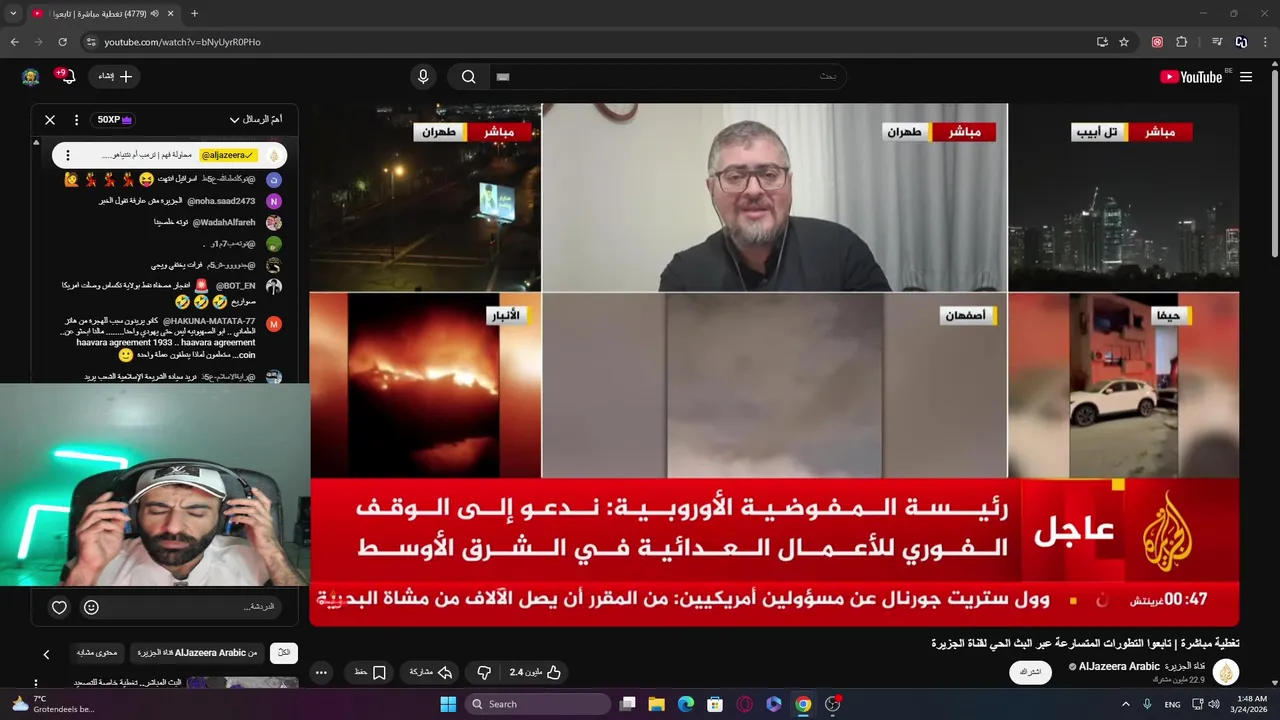Open Windows Start menu

click(448, 704)
